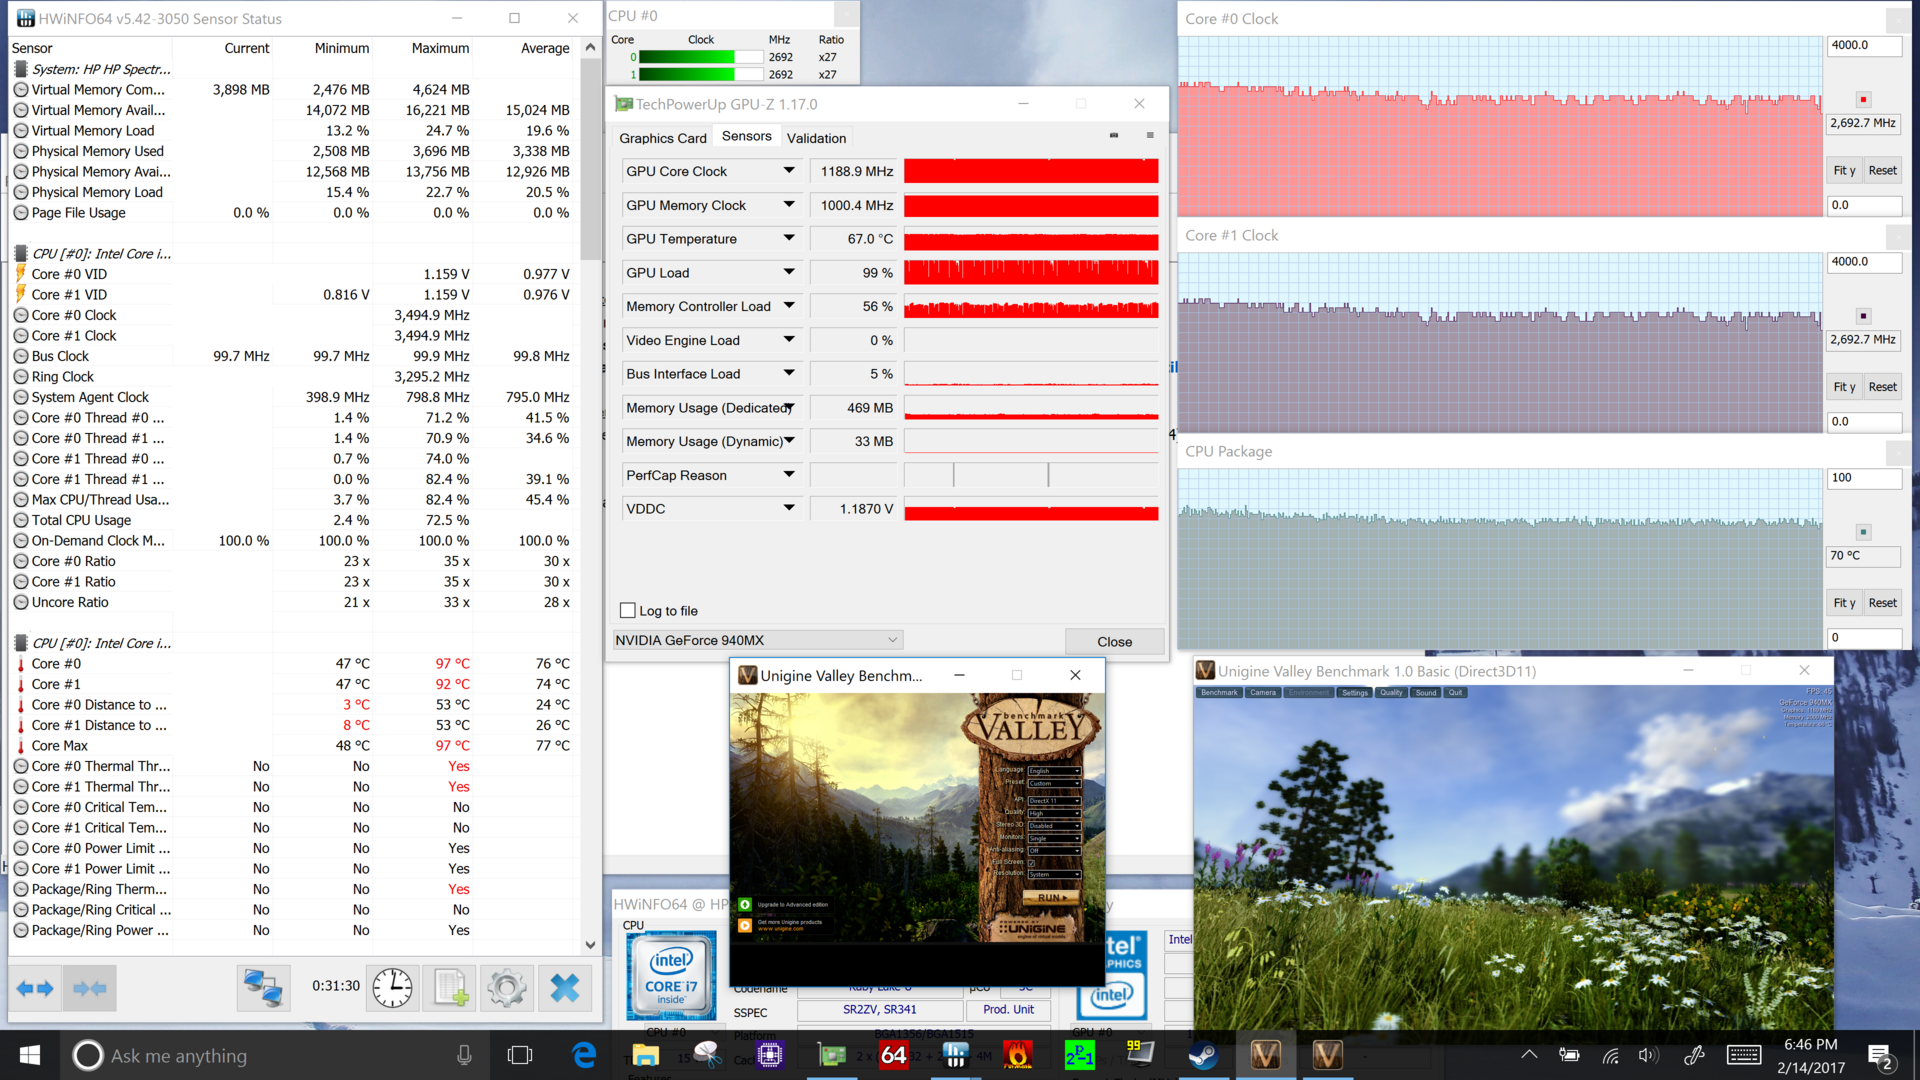Open HWiNFO network monitors icon
Screen dimensions: 1920x1080
tap(263, 989)
